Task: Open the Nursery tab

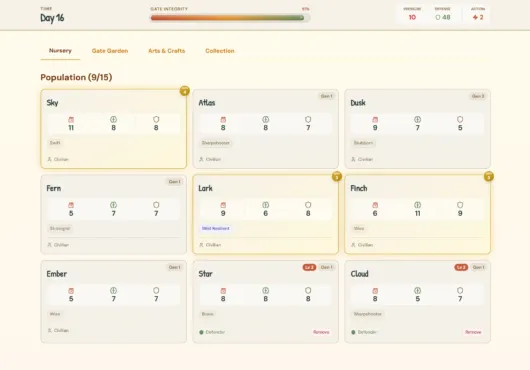Action: (60, 51)
